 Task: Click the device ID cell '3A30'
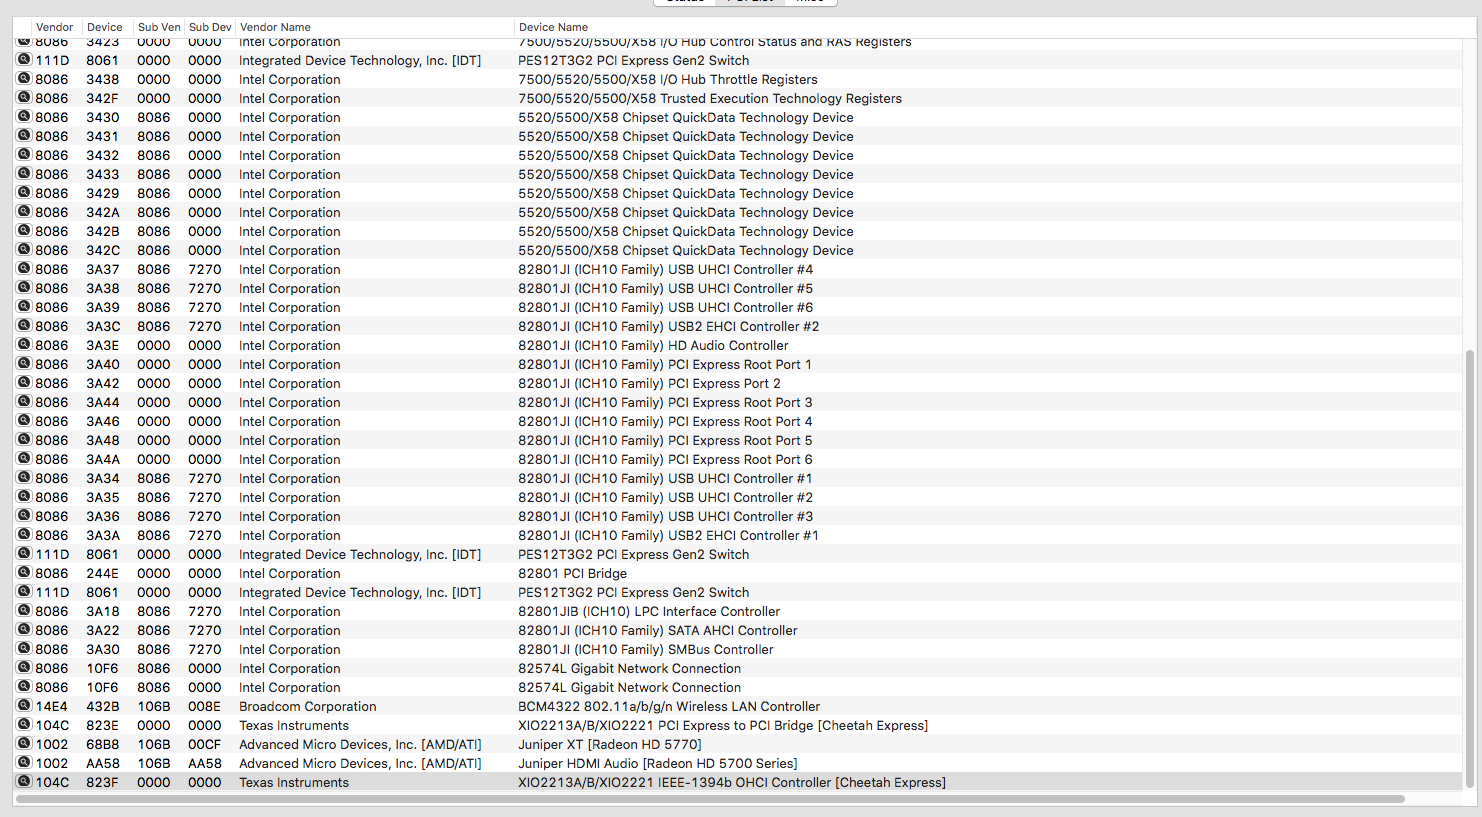click(x=102, y=649)
